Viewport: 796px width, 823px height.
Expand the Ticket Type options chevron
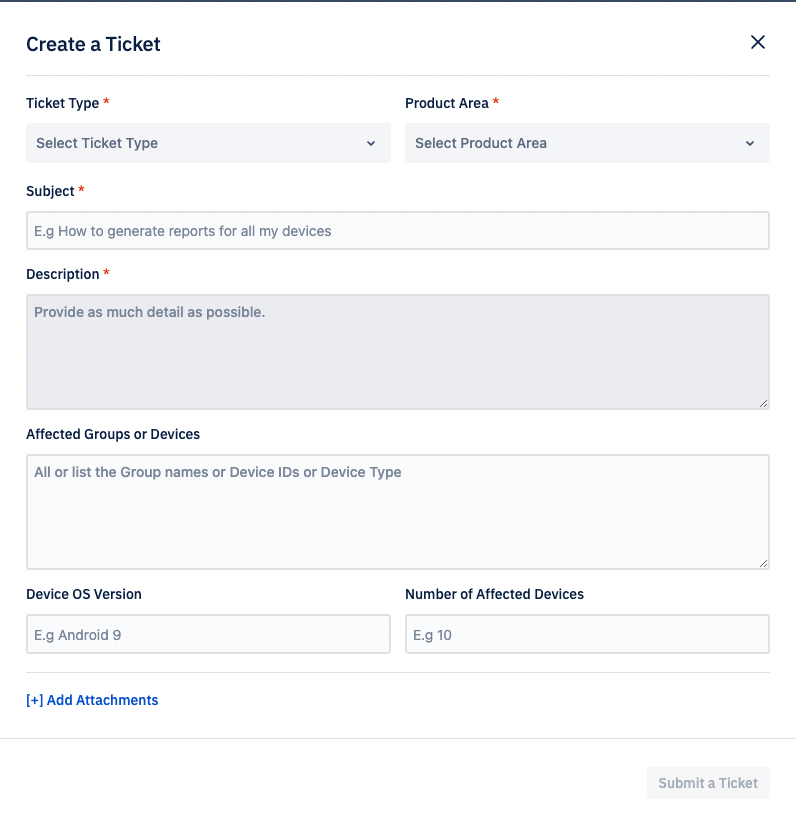click(371, 143)
